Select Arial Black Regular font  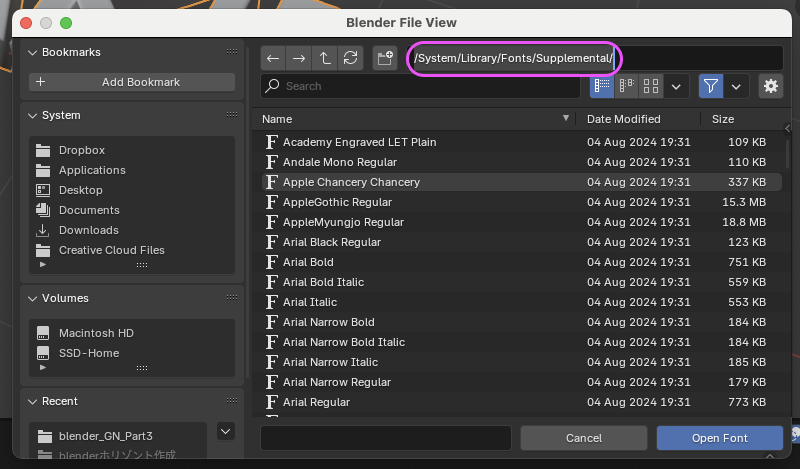(x=521, y=242)
